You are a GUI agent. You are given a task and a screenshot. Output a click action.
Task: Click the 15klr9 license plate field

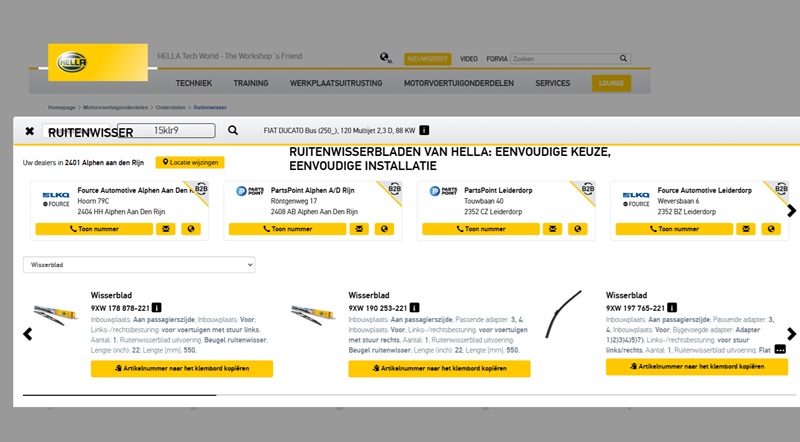coord(166,131)
